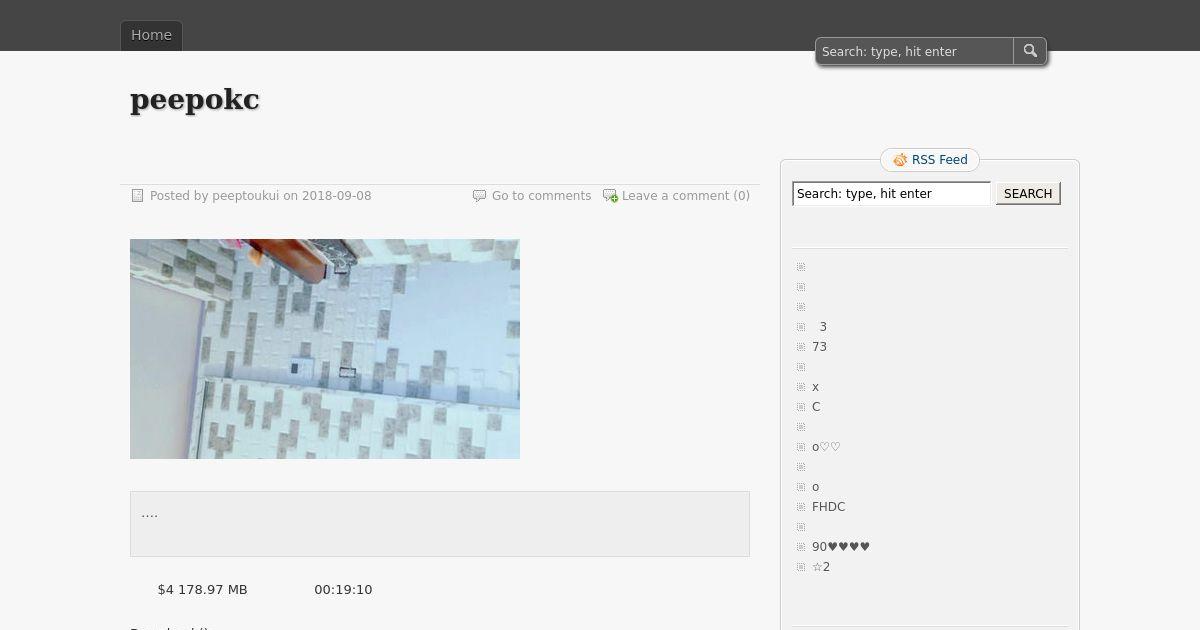Viewport: 1200px width, 630px height.
Task: Click the 2018-09-08 post date text
Action: tap(336, 196)
